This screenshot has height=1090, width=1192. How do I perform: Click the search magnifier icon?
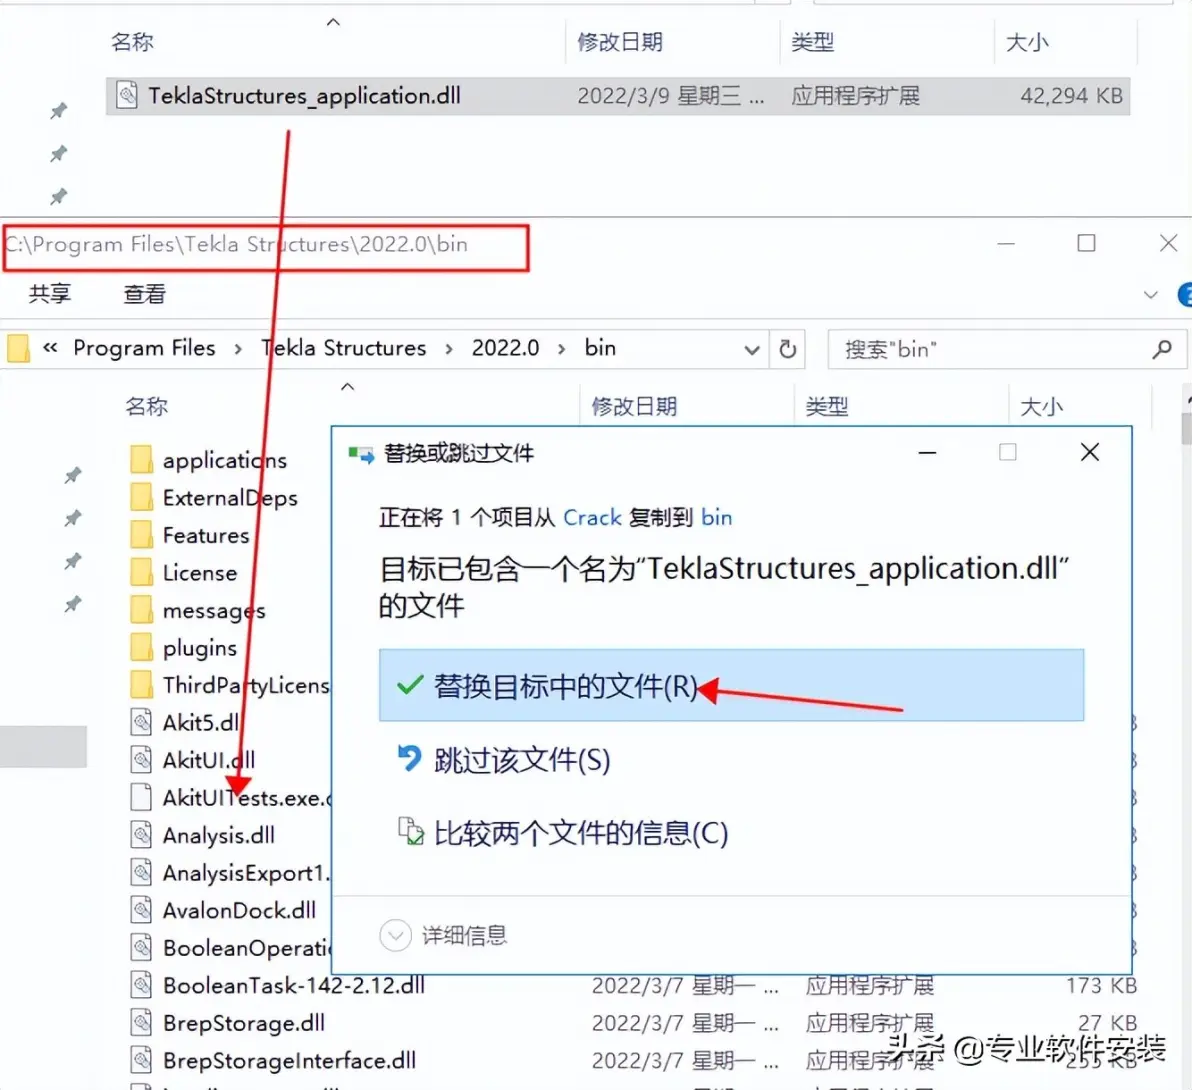1162,349
